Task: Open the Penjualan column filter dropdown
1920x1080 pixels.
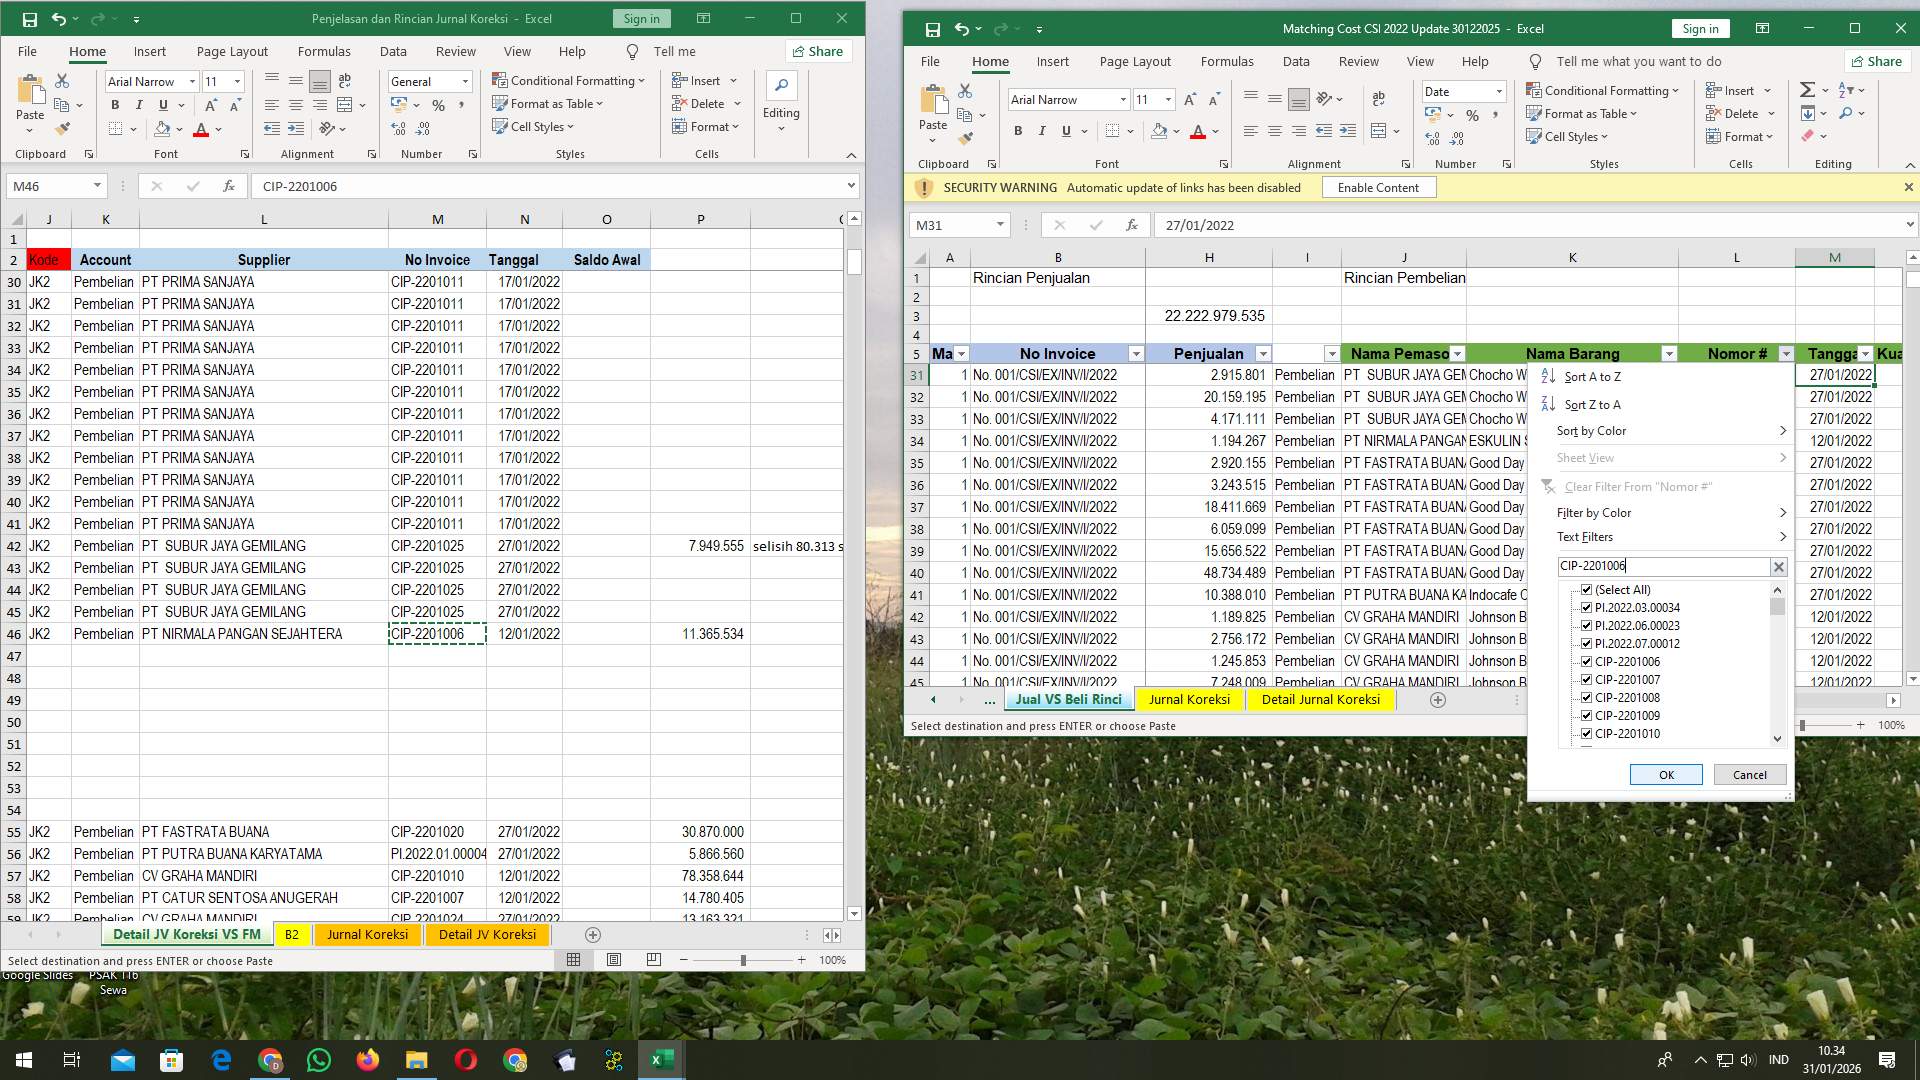Action: point(1263,353)
